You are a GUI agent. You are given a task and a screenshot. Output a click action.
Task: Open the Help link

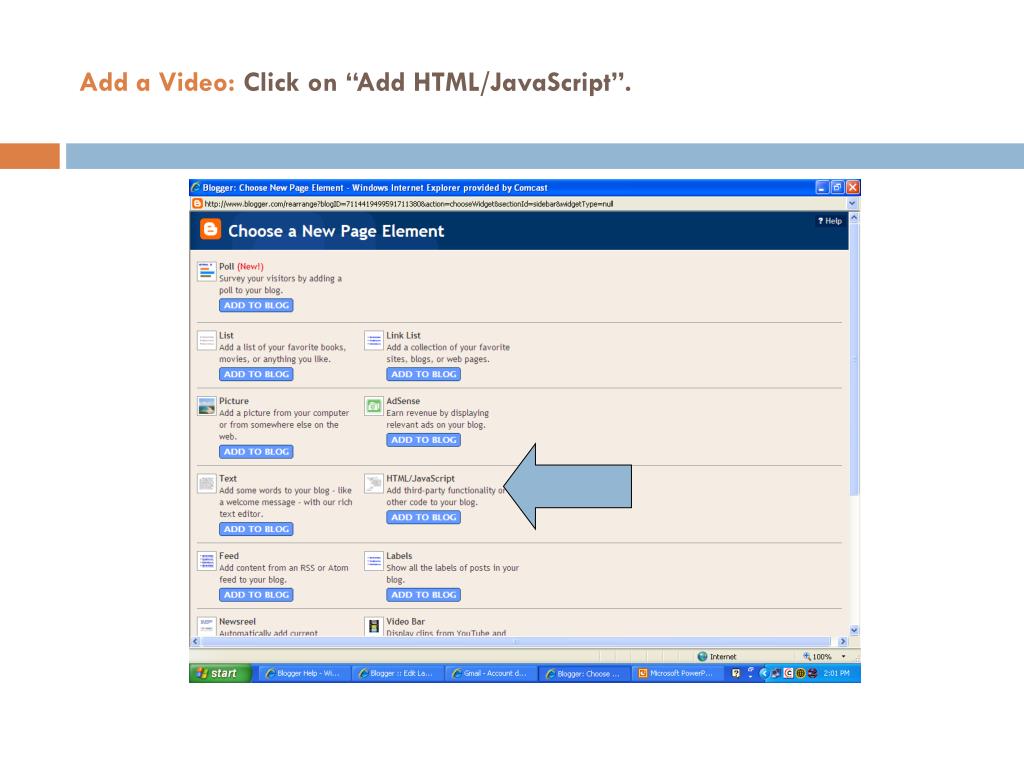(x=829, y=221)
